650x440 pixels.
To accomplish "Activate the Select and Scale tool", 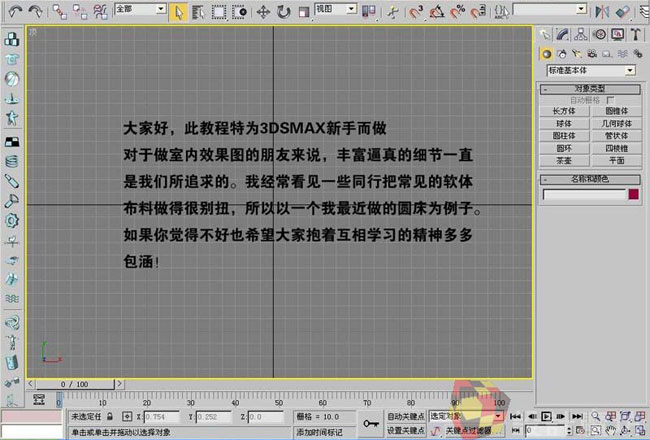I will pyautogui.click(x=304, y=12).
